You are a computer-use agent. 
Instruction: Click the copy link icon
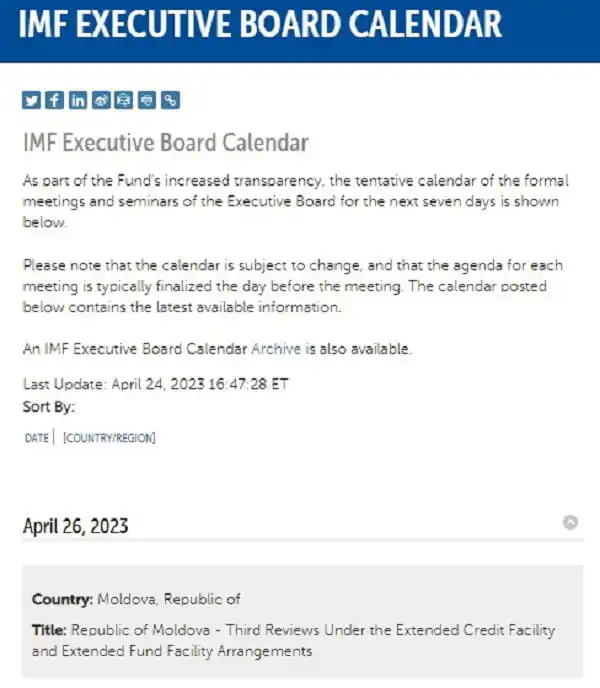tap(171, 100)
